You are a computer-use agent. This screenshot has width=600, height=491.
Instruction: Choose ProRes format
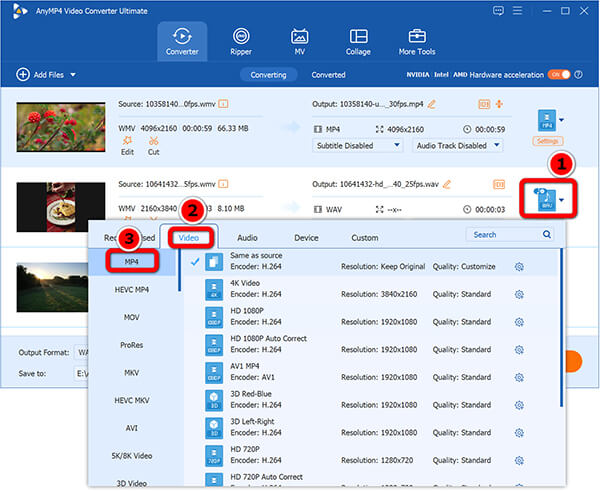131,345
